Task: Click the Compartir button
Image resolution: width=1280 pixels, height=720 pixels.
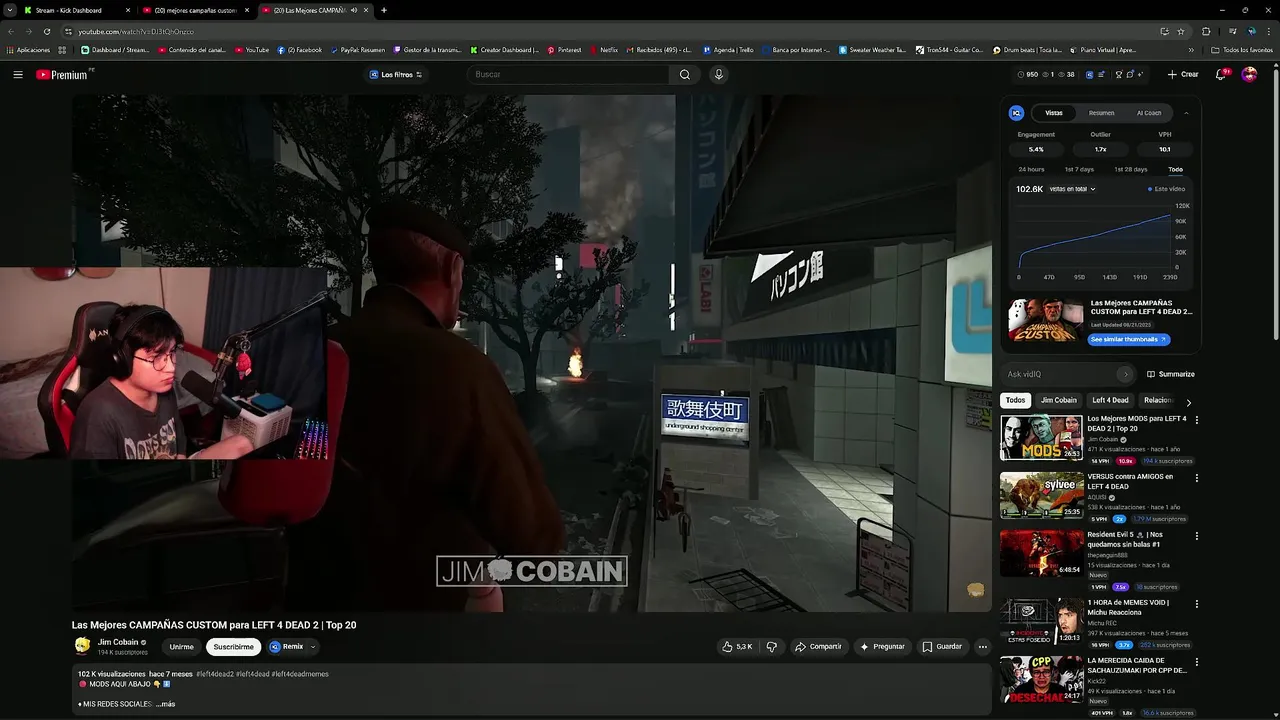Action: click(x=818, y=647)
